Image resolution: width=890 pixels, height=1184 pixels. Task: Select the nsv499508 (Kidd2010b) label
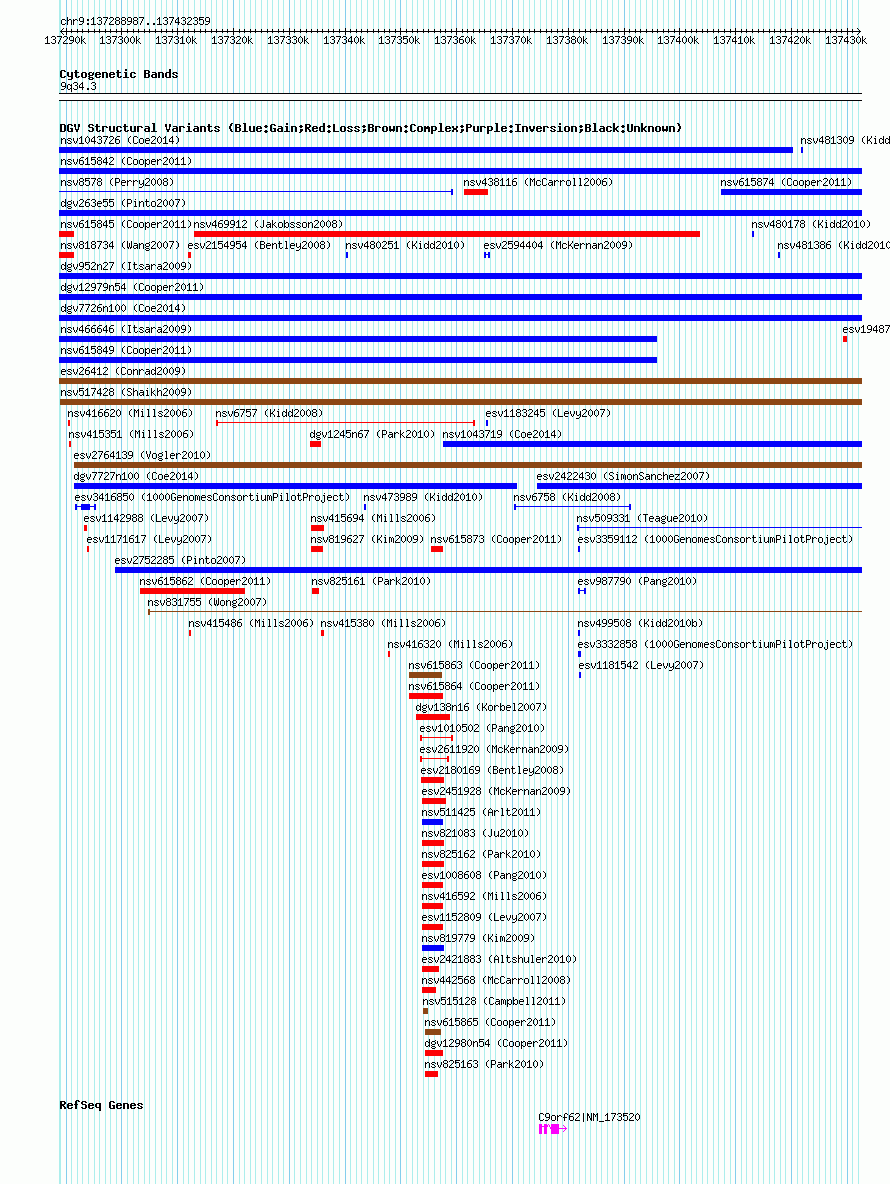click(640, 624)
